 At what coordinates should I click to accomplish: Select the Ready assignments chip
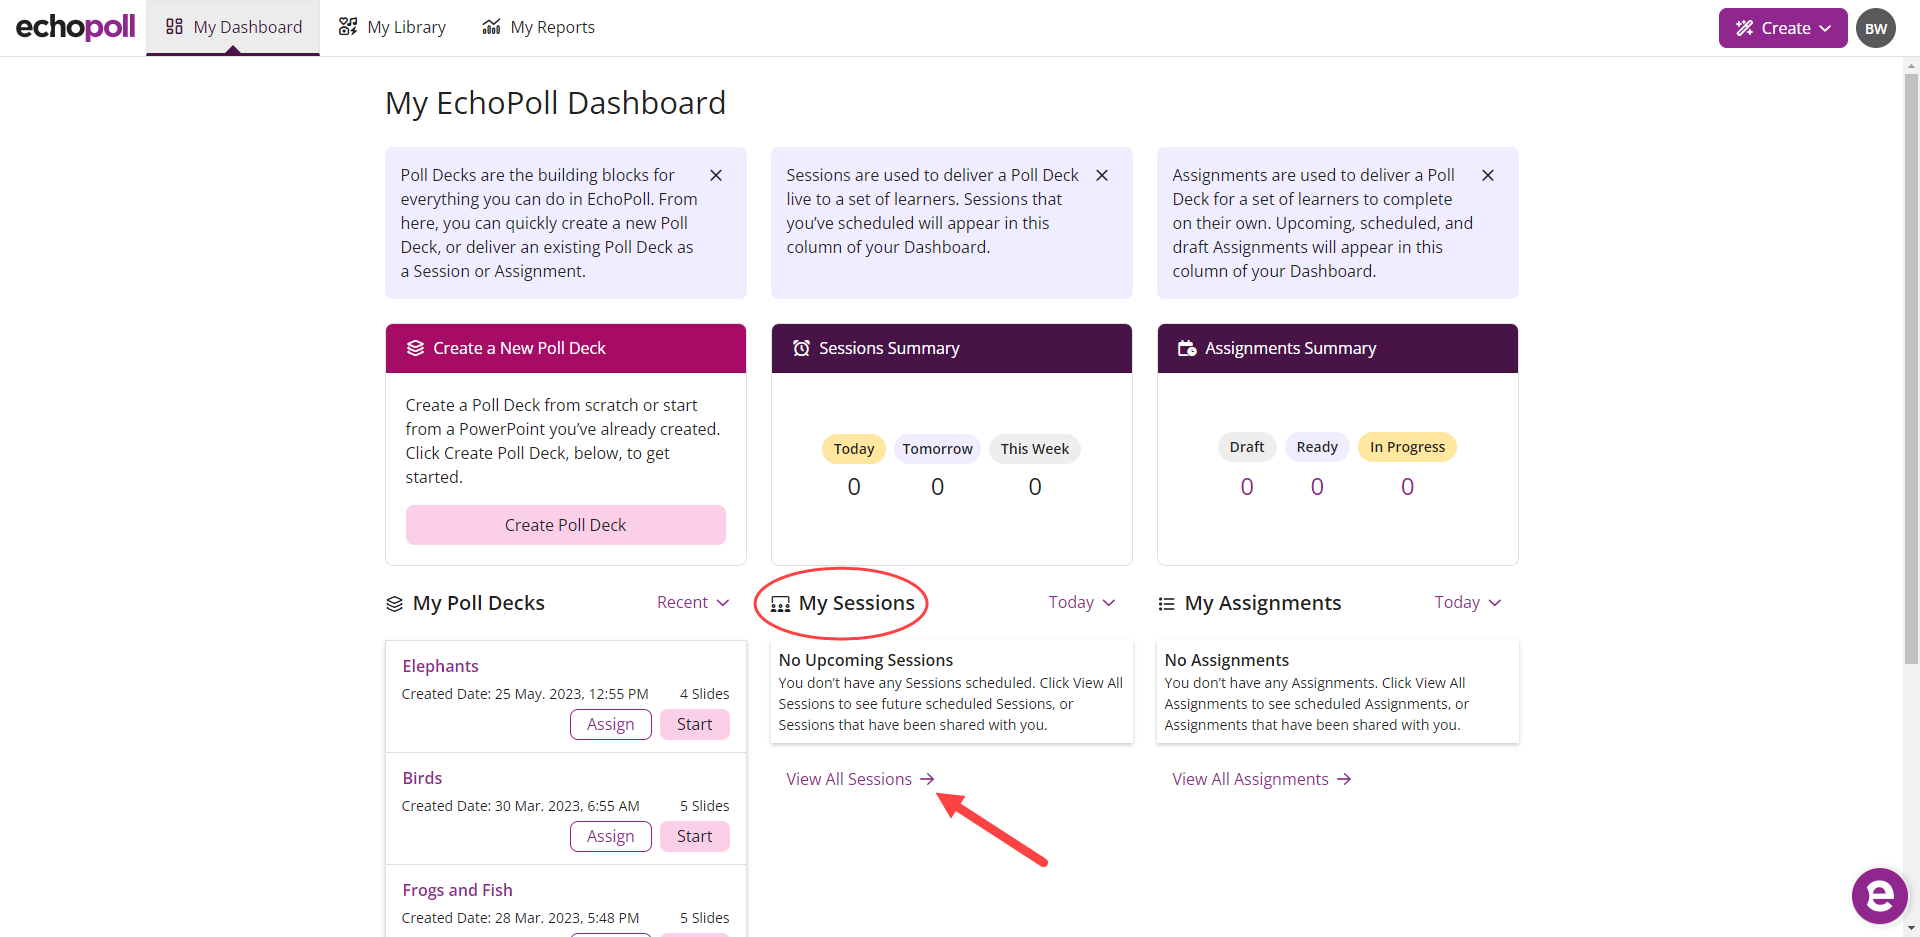pyautogui.click(x=1317, y=447)
